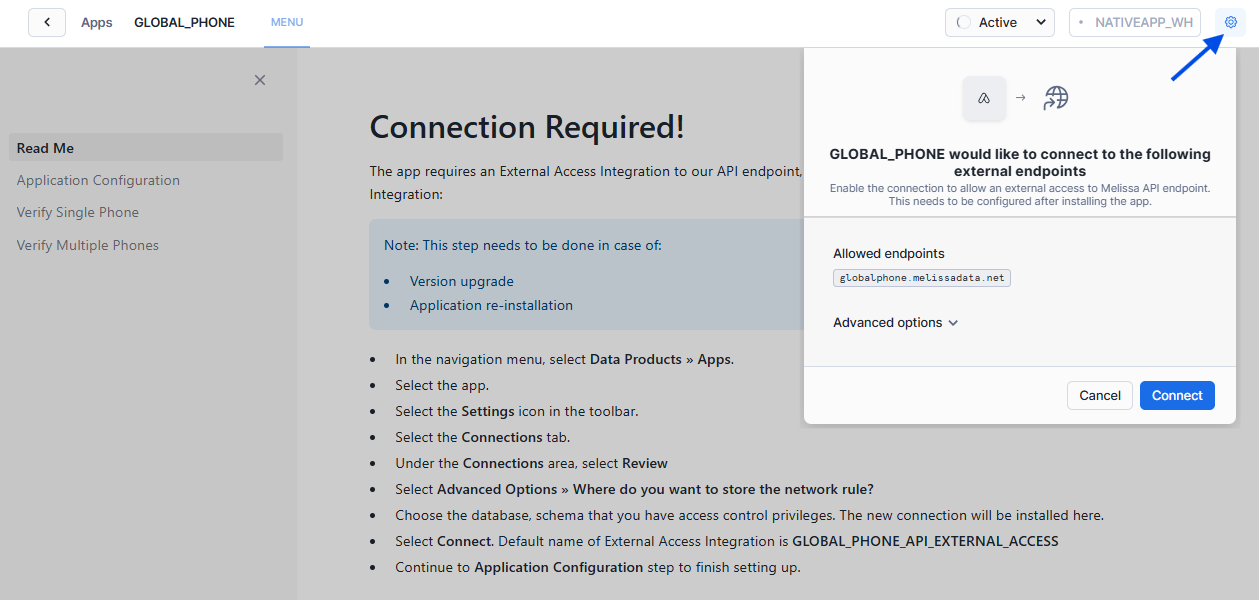This screenshot has height=600, width=1259.
Task: Open the Active status dropdown
Action: (x=1000, y=22)
